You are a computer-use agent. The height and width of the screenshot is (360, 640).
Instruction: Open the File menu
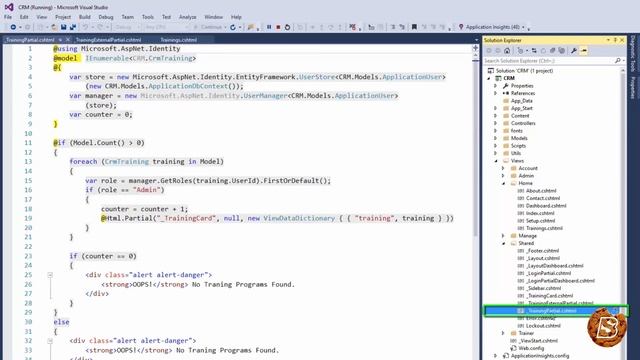point(8,17)
